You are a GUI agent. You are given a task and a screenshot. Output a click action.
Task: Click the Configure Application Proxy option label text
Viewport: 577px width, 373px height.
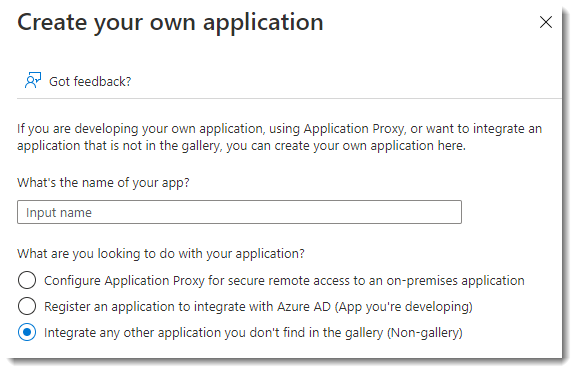pyautogui.click(x=284, y=281)
